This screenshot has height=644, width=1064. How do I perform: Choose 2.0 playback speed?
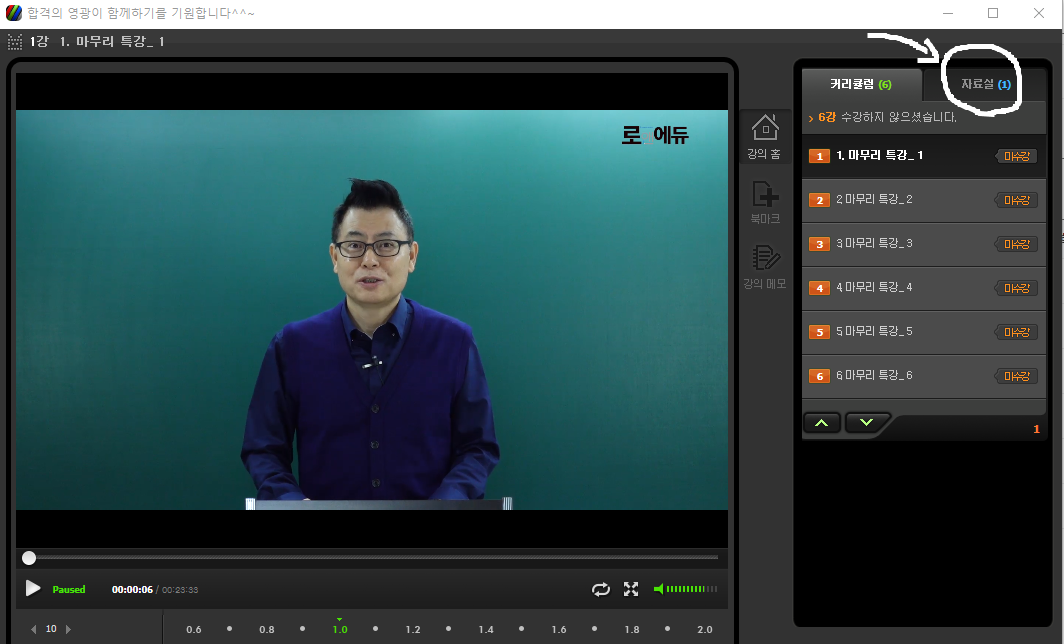pos(705,630)
